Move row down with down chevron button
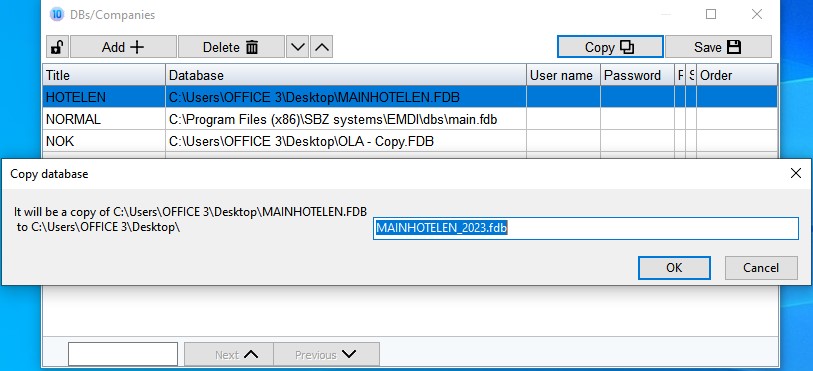 tap(297, 47)
